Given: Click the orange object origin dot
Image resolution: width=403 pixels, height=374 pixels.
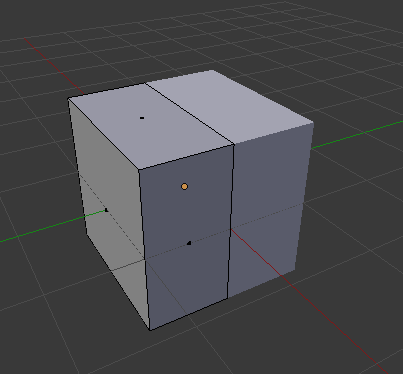Looking at the screenshot, I should click(x=184, y=187).
